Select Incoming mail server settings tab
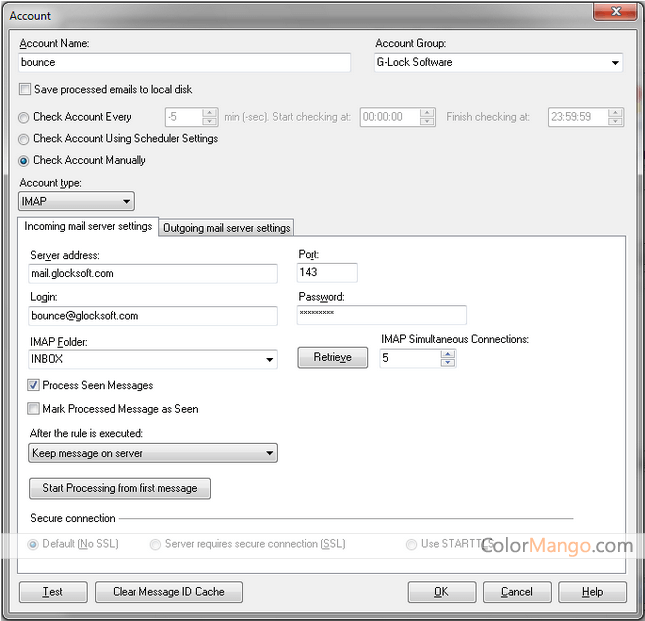This screenshot has height=621, width=645. coord(88,226)
